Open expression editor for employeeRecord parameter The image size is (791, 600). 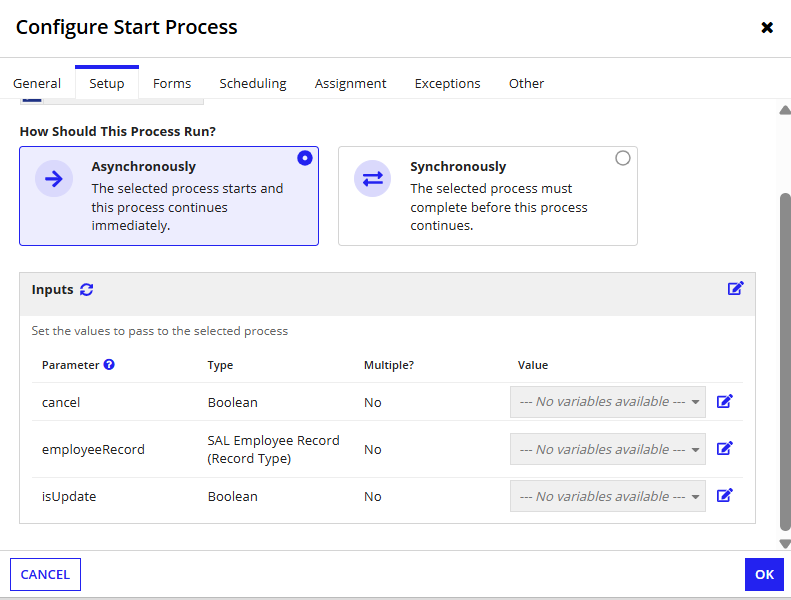[725, 448]
